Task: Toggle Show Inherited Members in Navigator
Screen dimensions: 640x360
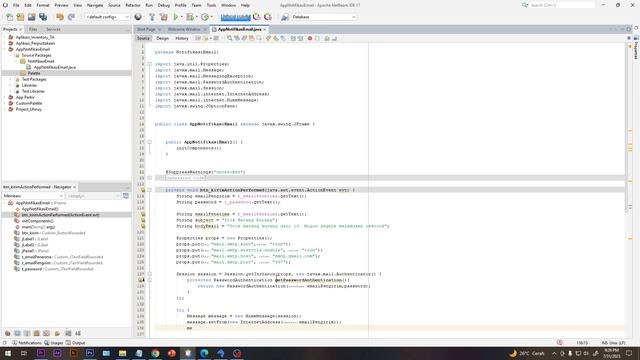Action: [7, 333]
